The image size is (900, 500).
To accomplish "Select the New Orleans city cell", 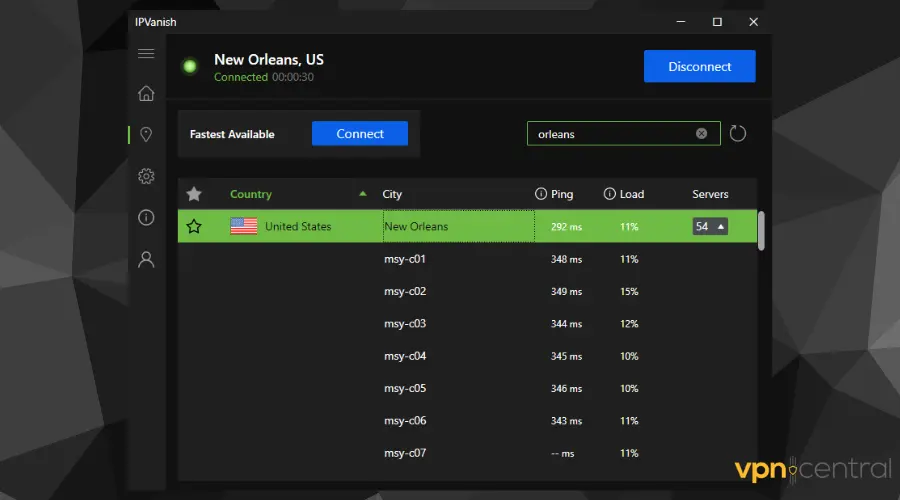I will [x=459, y=226].
